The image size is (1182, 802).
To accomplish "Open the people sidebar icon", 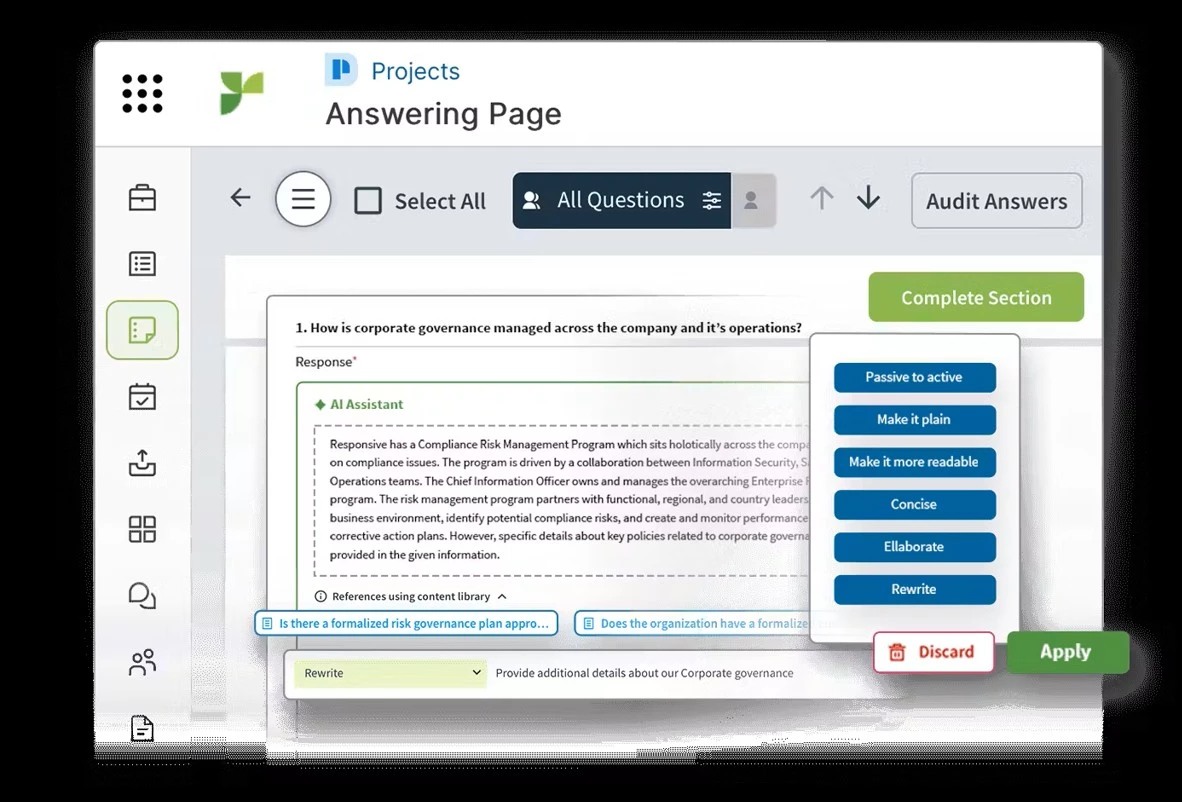I will tap(142, 662).
